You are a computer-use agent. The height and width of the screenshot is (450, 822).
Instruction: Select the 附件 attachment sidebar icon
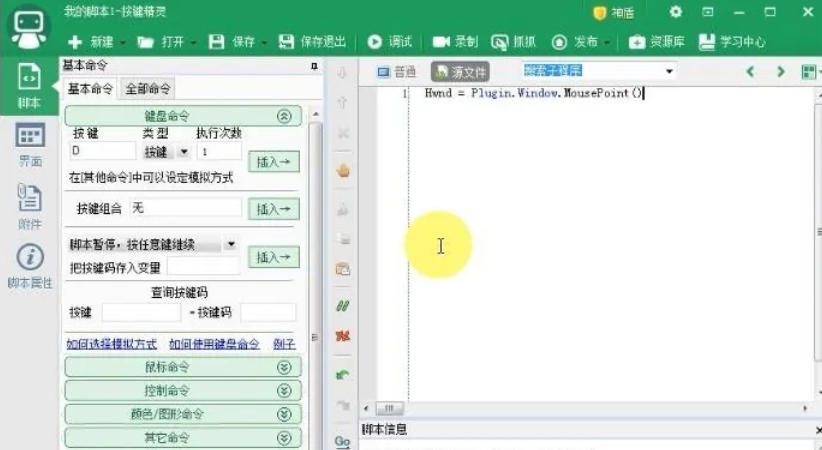pyautogui.click(x=29, y=206)
